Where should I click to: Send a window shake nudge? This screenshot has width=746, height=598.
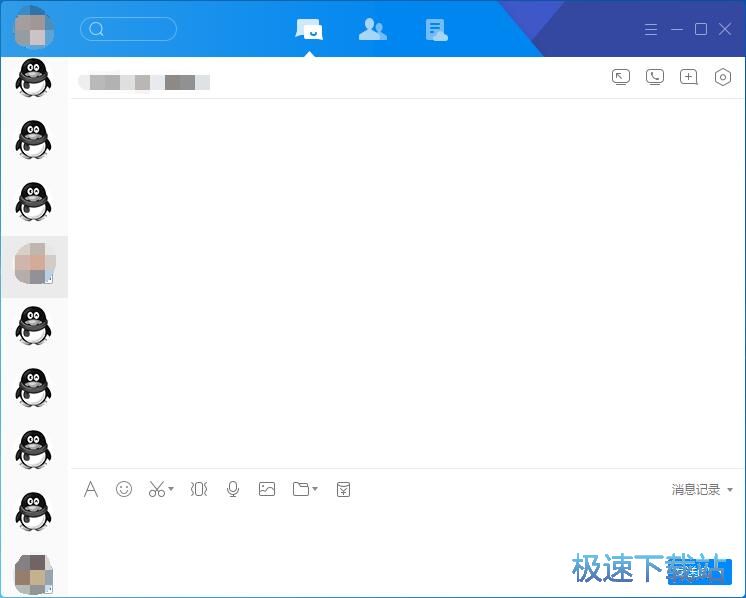coord(199,489)
